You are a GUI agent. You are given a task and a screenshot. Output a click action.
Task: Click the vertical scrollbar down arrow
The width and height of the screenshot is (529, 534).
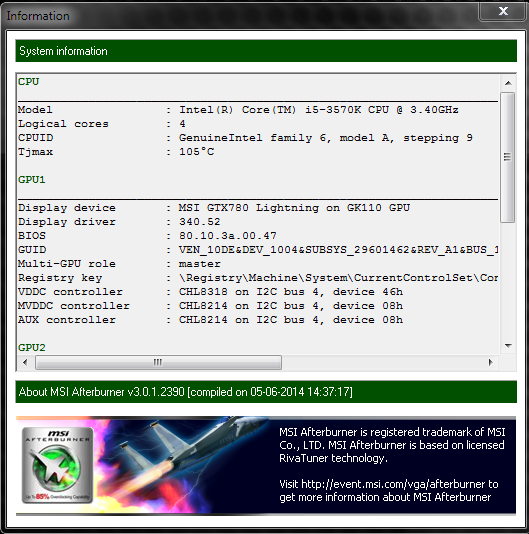(508, 346)
